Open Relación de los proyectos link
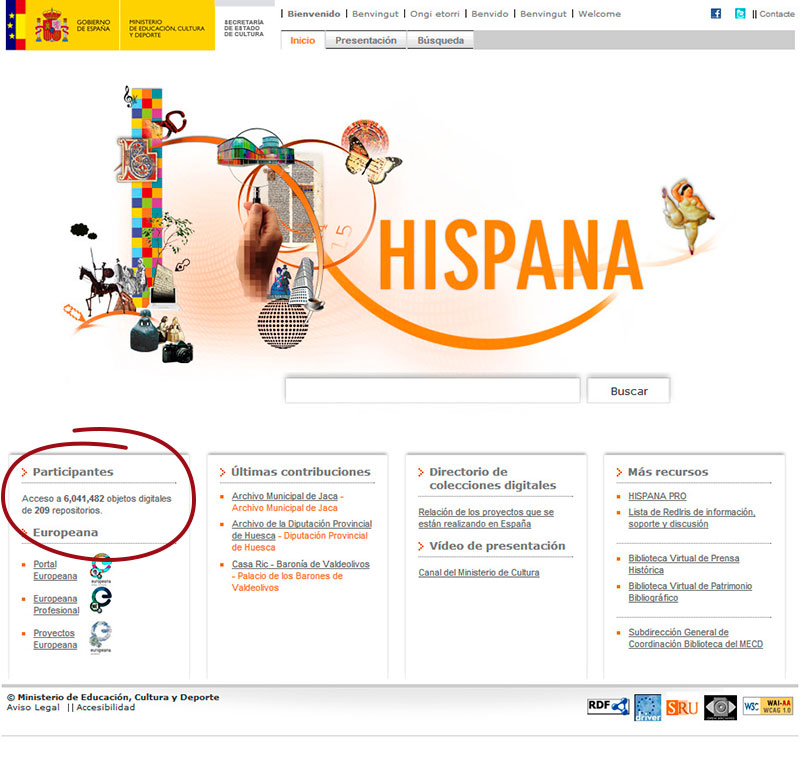This screenshot has width=800, height=764. [486, 518]
